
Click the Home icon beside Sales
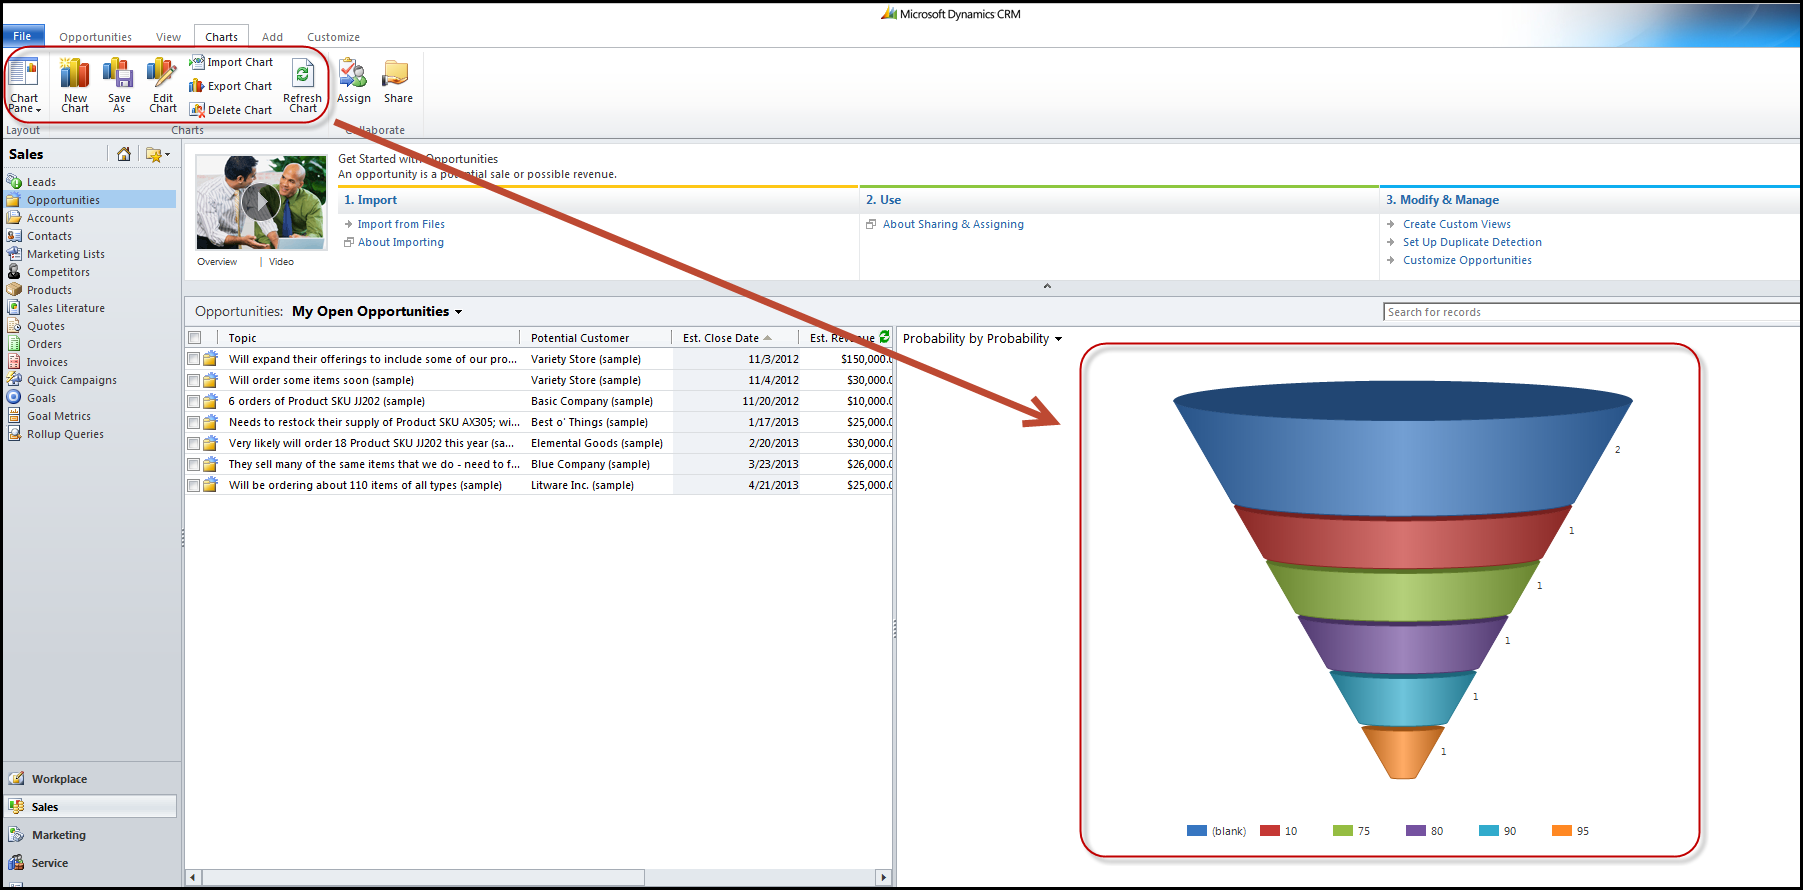coord(124,154)
